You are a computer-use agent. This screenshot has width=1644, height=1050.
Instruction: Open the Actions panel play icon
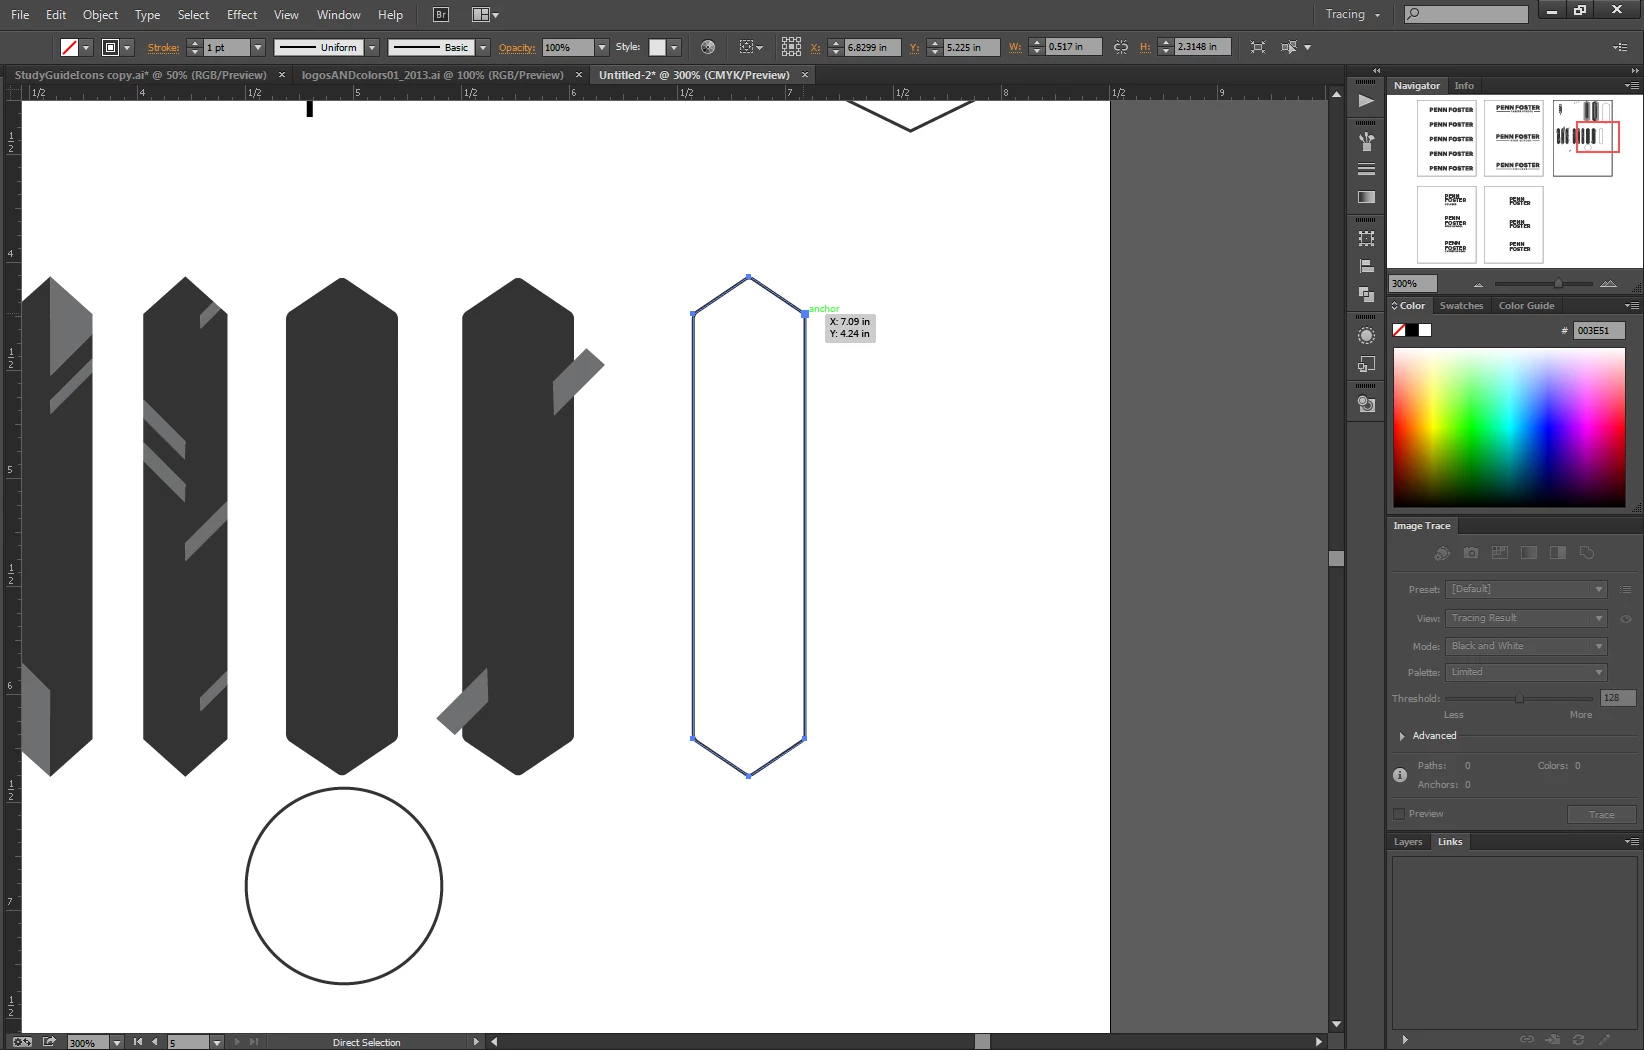[1366, 101]
